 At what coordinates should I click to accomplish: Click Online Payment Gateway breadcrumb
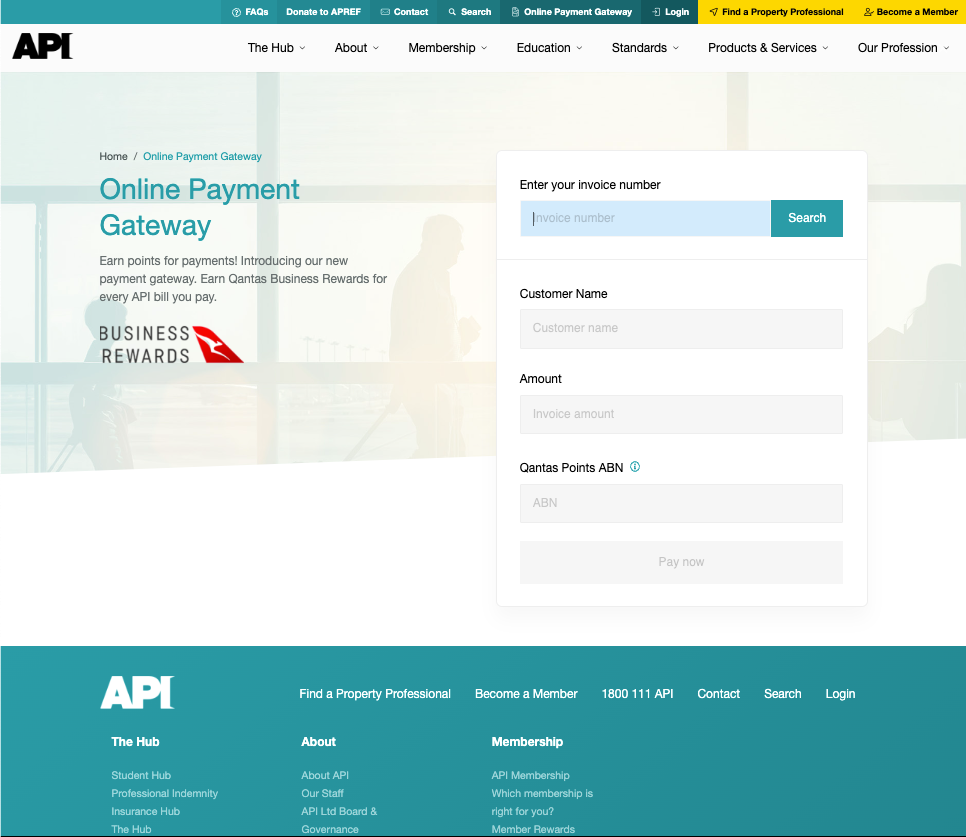[202, 156]
